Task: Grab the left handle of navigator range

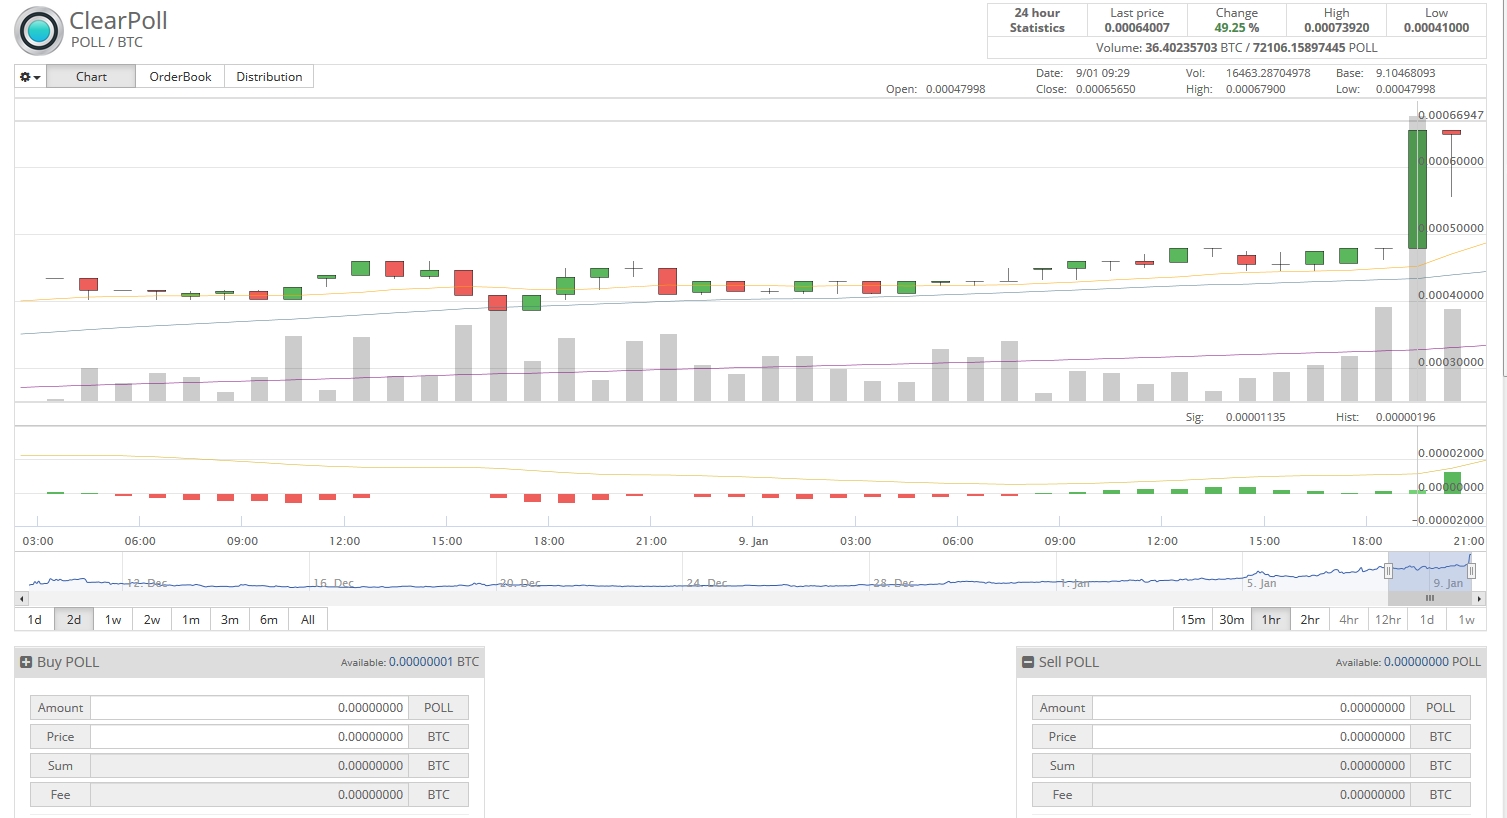Action: click(1388, 571)
